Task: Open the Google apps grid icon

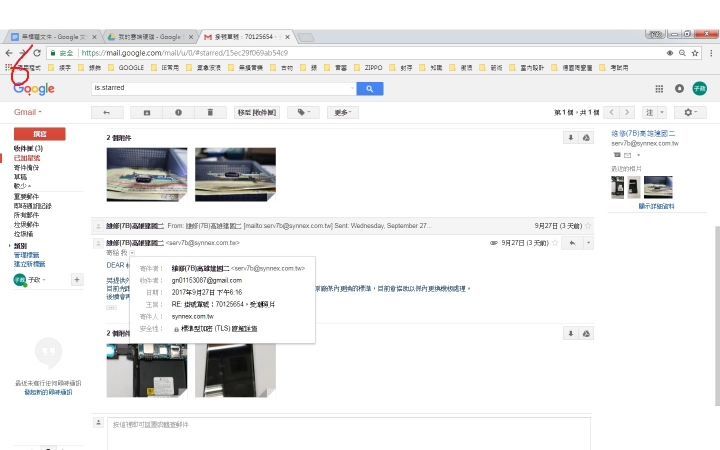Action: click(659, 89)
